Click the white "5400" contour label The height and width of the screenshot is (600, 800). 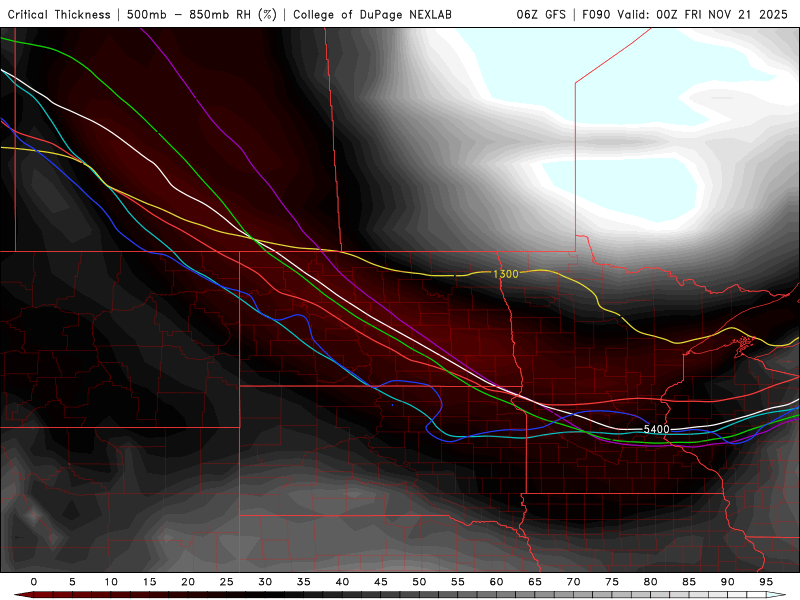[x=656, y=429]
